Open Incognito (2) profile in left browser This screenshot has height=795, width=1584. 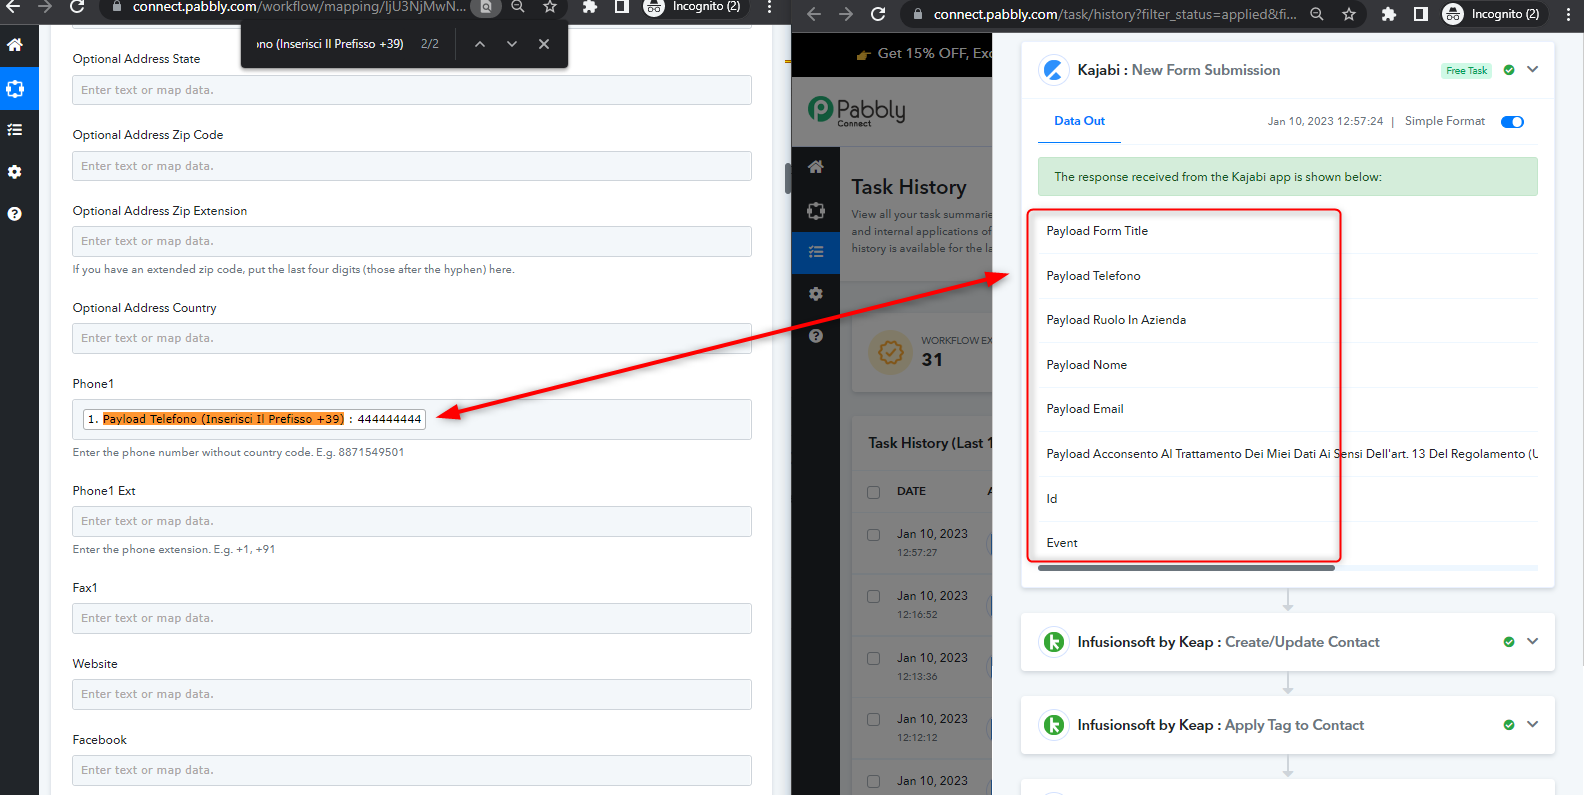point(694,7)
